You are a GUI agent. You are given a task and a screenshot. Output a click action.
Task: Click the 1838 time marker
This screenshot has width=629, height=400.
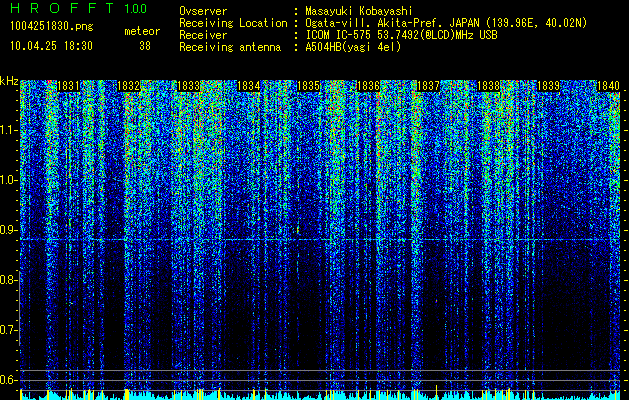tap(488, 86)
